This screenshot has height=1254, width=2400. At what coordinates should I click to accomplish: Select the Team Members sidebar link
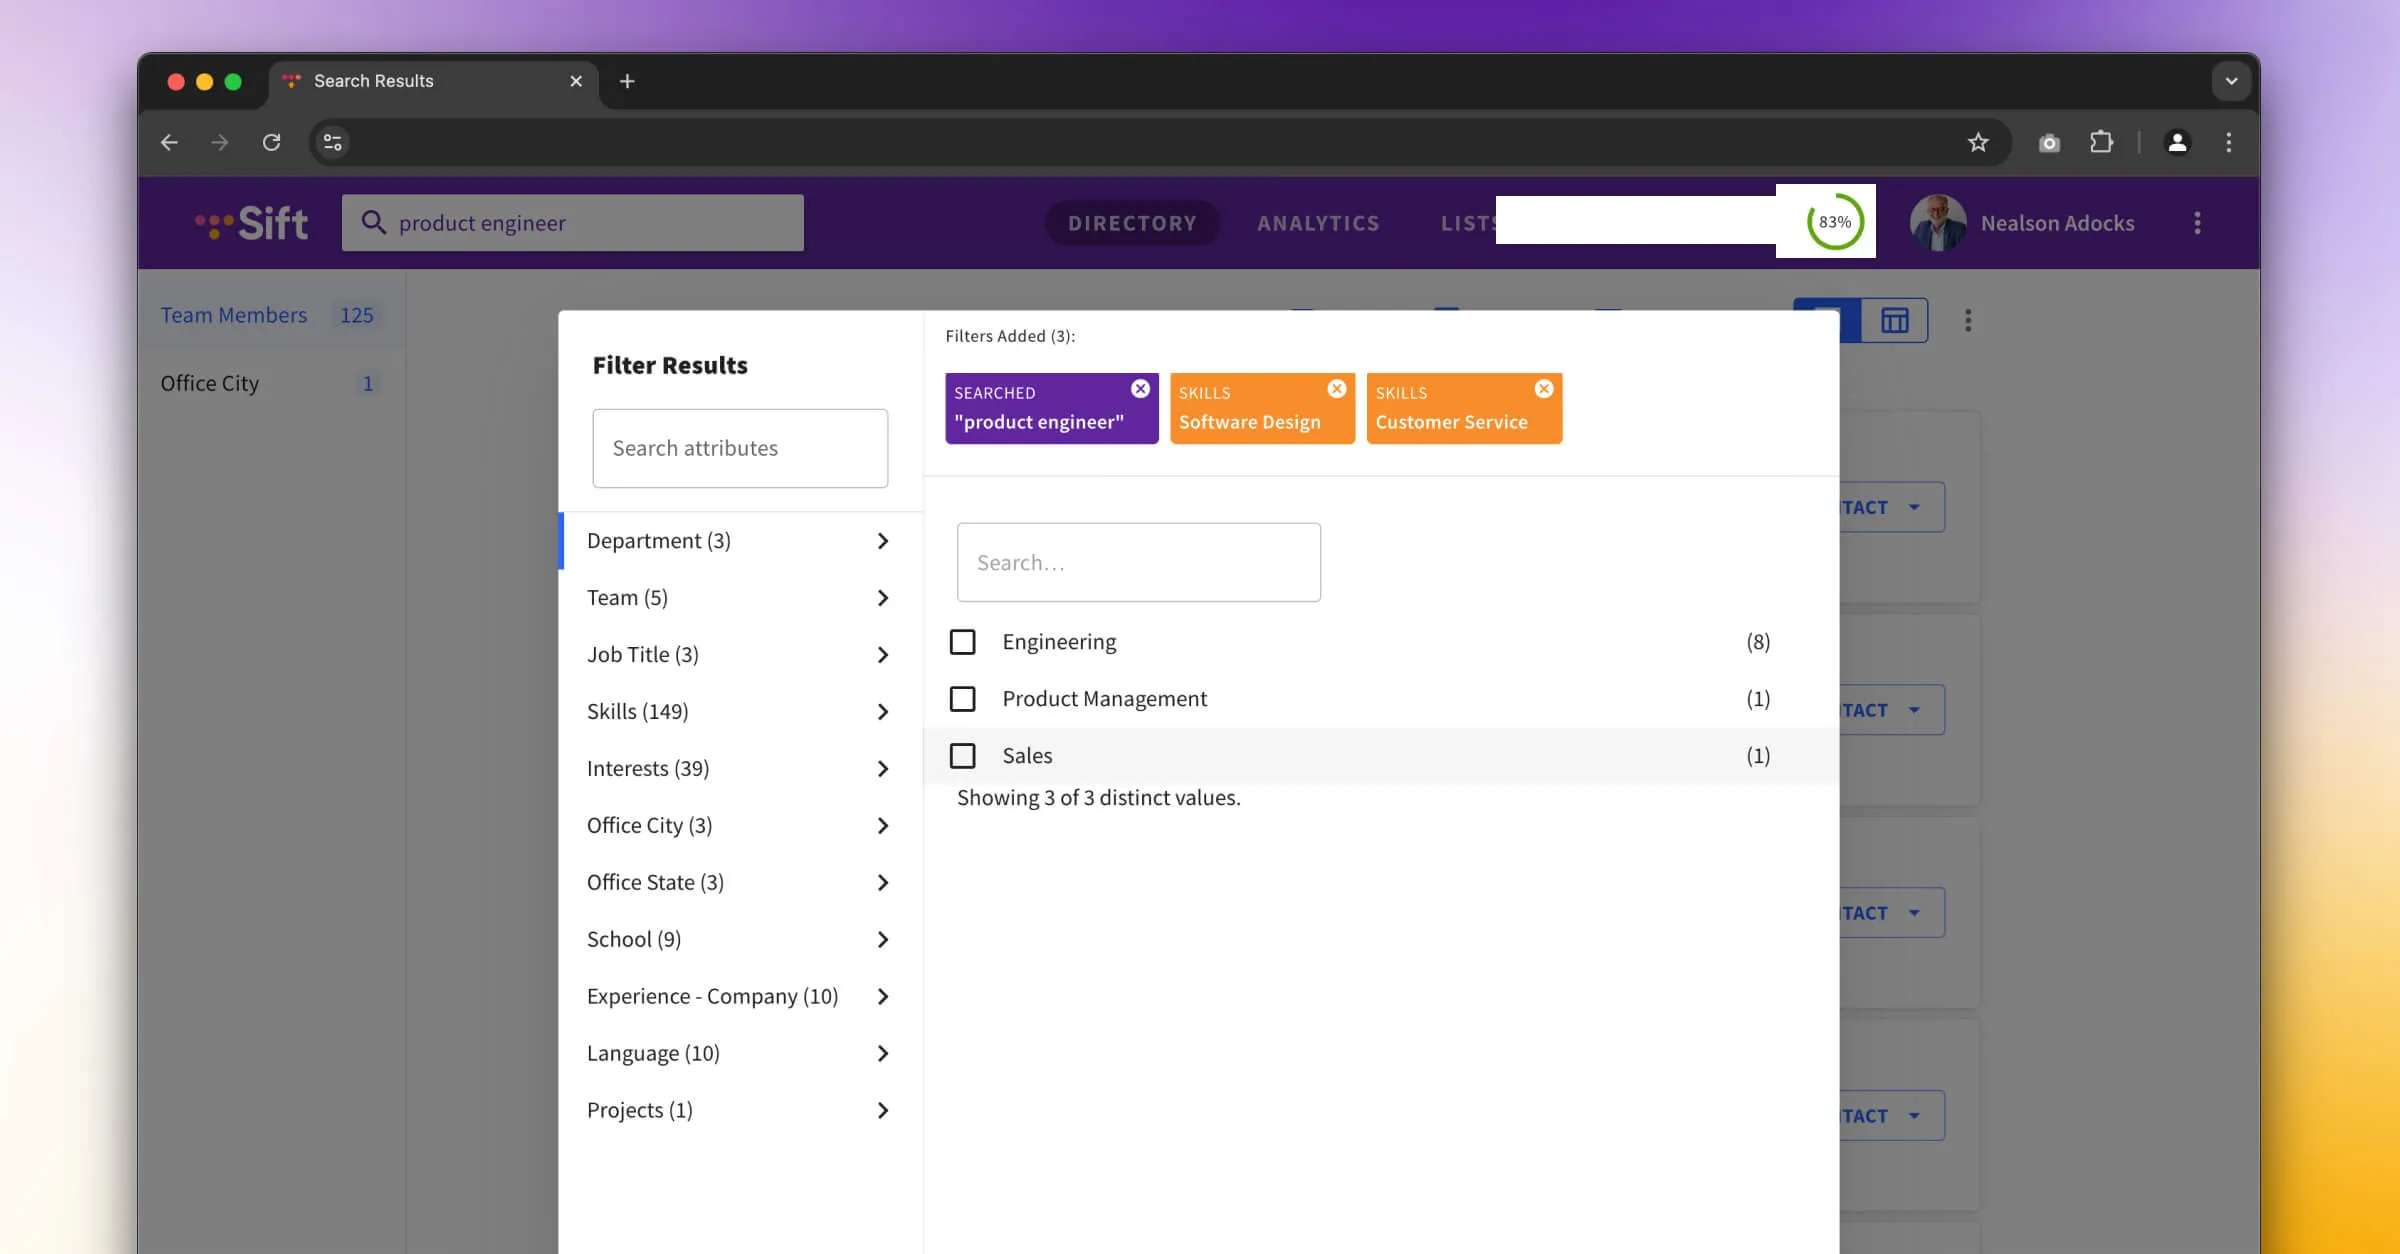click(234, 315)
